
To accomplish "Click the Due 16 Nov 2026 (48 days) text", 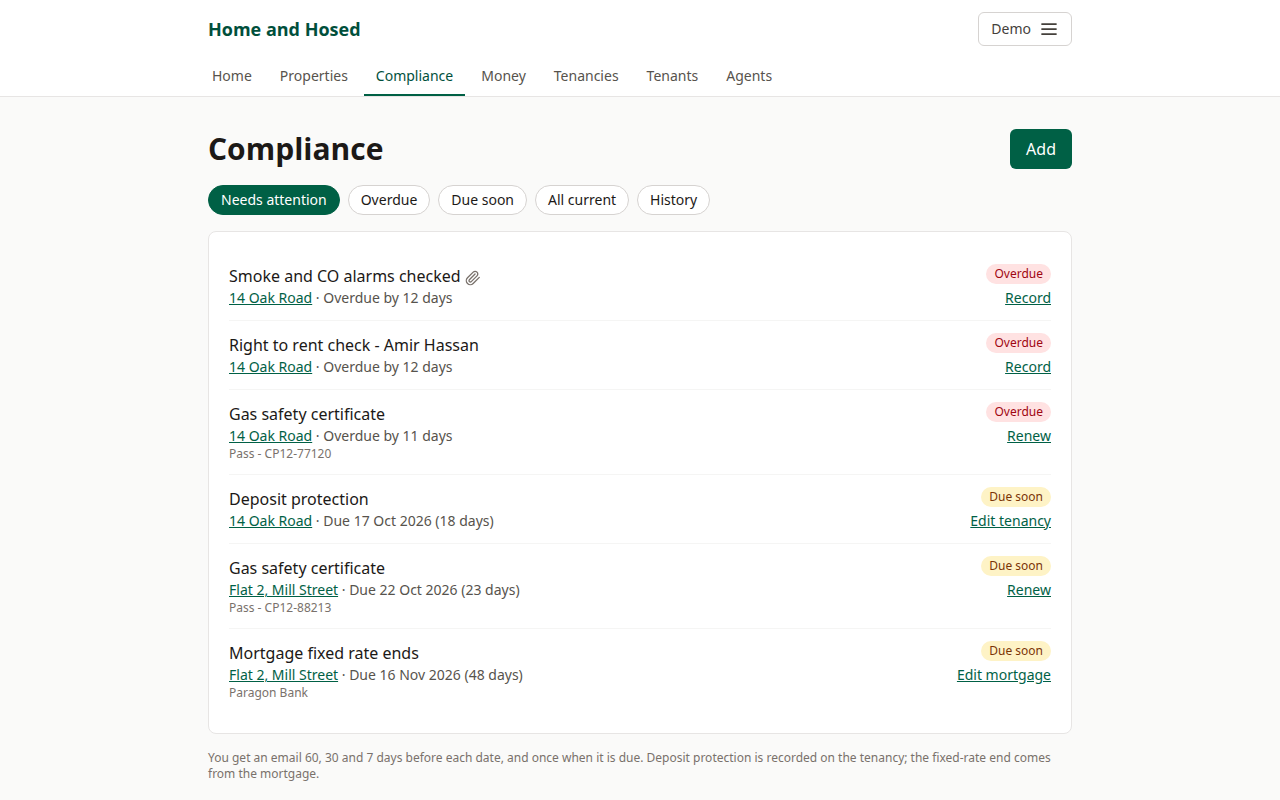I will [x=436, y=675].
